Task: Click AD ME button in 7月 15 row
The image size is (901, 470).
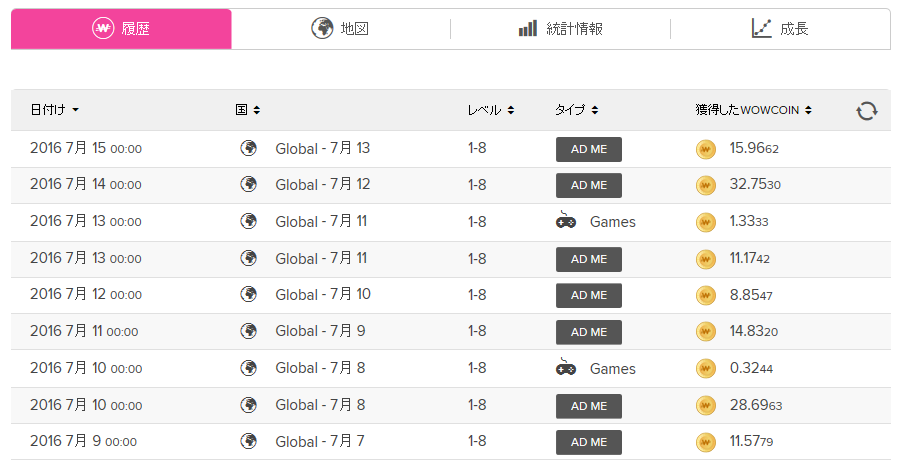Action: click(588, 149)
